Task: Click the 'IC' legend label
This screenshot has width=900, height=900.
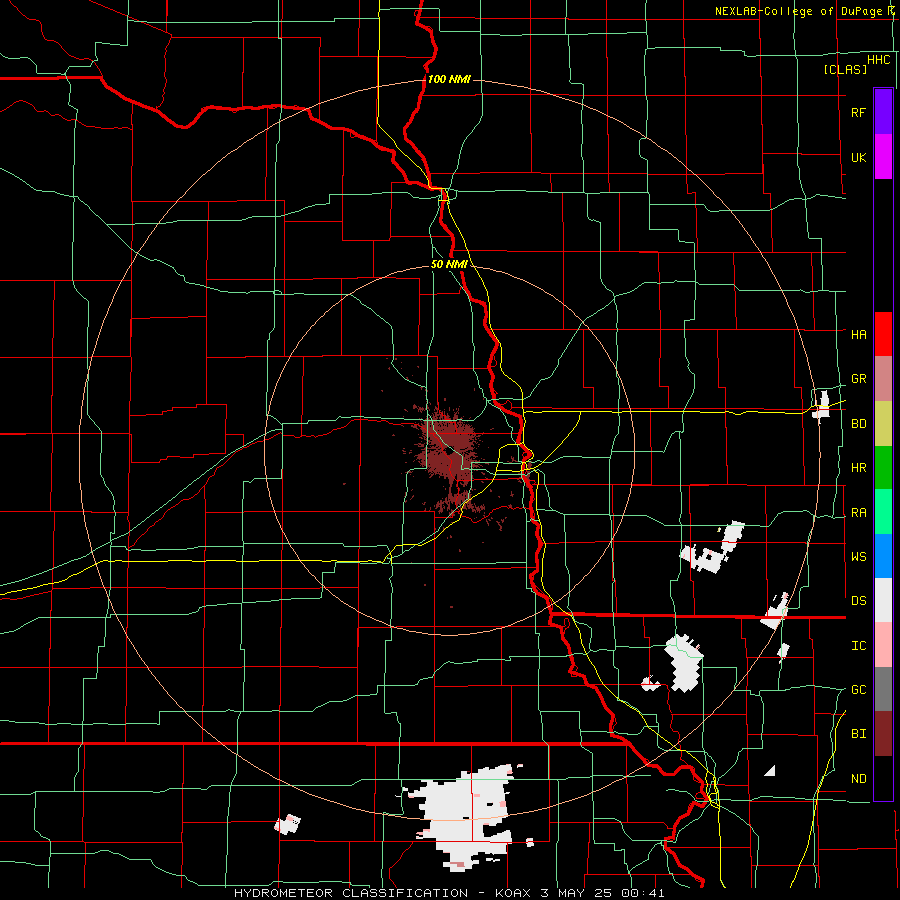Action: (x=858, y=646)
